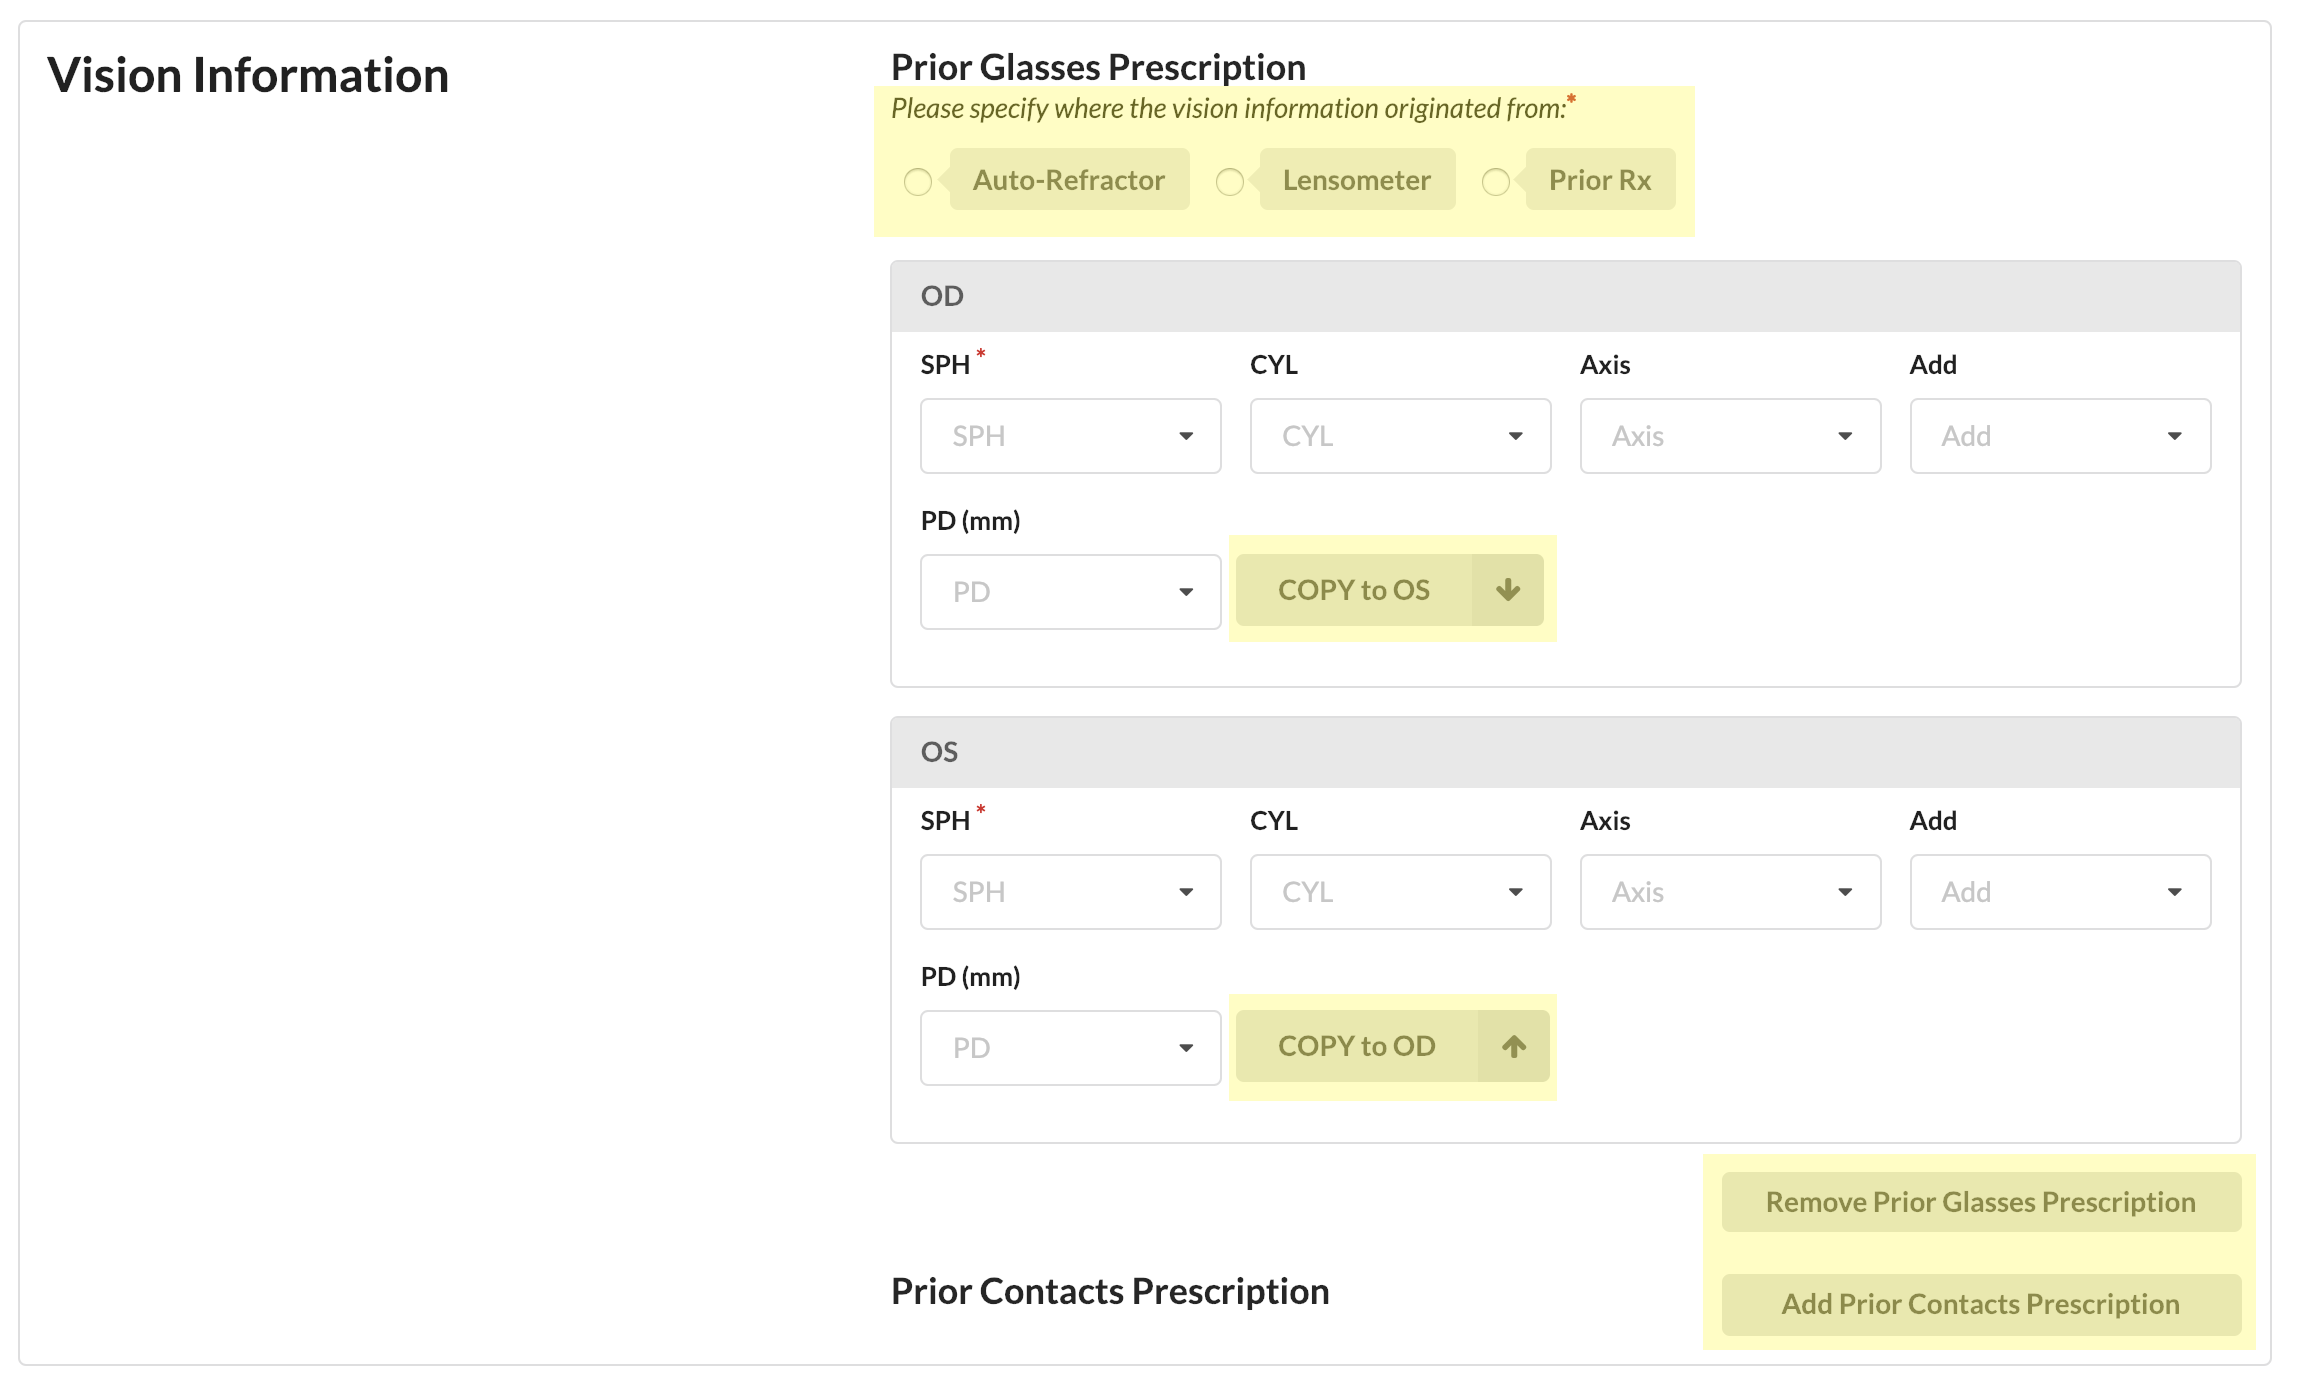Click the down arrow icon on COPY to OS
Screen dimensions: 2298x1390
1507,590
